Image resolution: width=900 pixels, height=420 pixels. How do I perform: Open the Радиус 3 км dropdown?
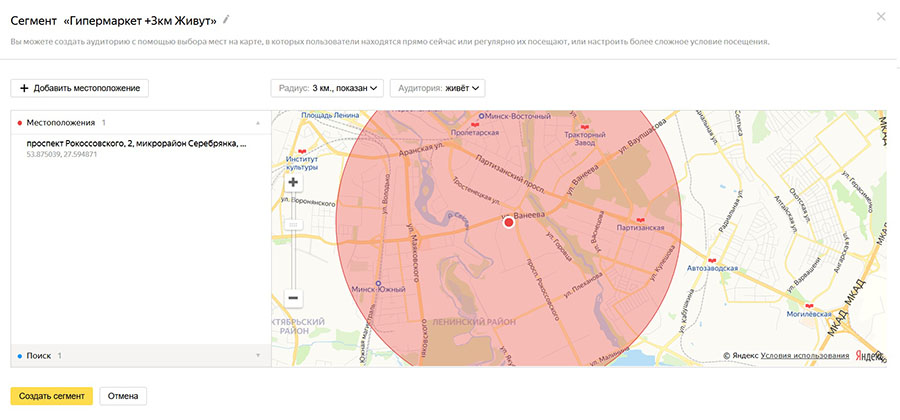[327, 88]
